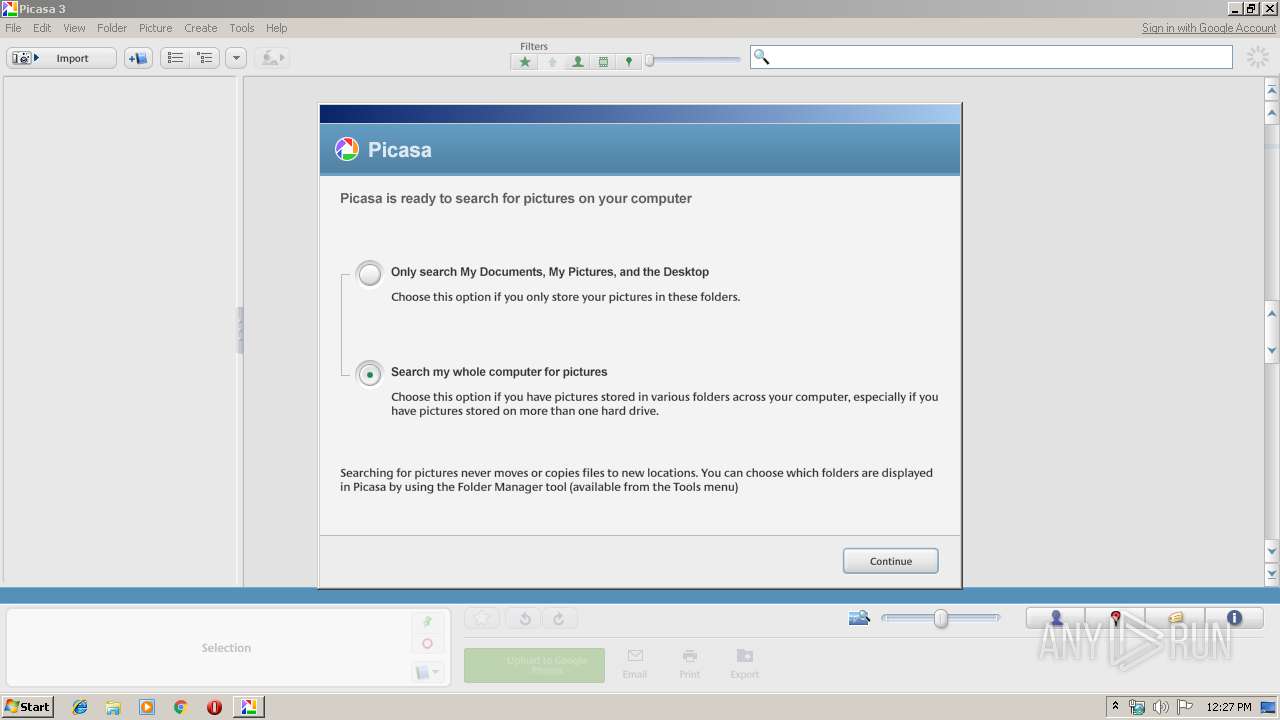Screen dimensions: 1280x720
Task: Switch to flat folder list view
Action: click(175, 58)
